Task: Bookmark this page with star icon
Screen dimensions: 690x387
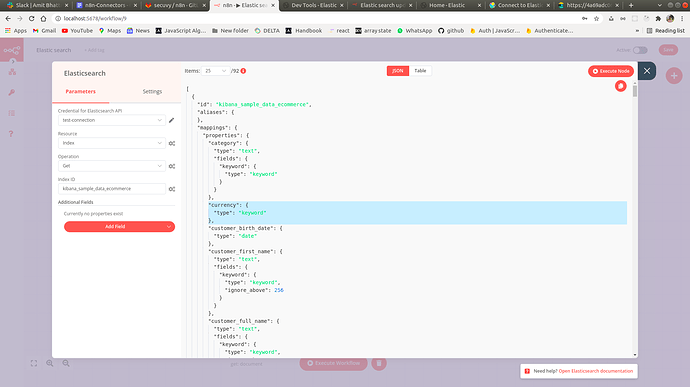Action: pos(596,18)
